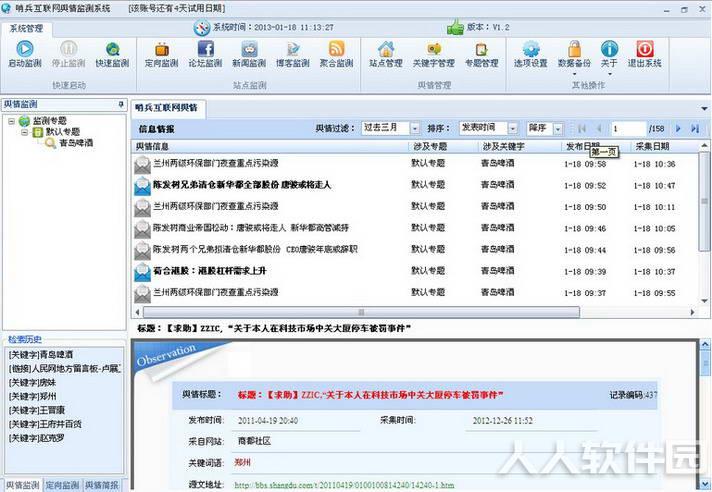This screenshot has width=712, height=492.
Task: Select history item [链接]人民网地方留言板
Action: [64, 369]
